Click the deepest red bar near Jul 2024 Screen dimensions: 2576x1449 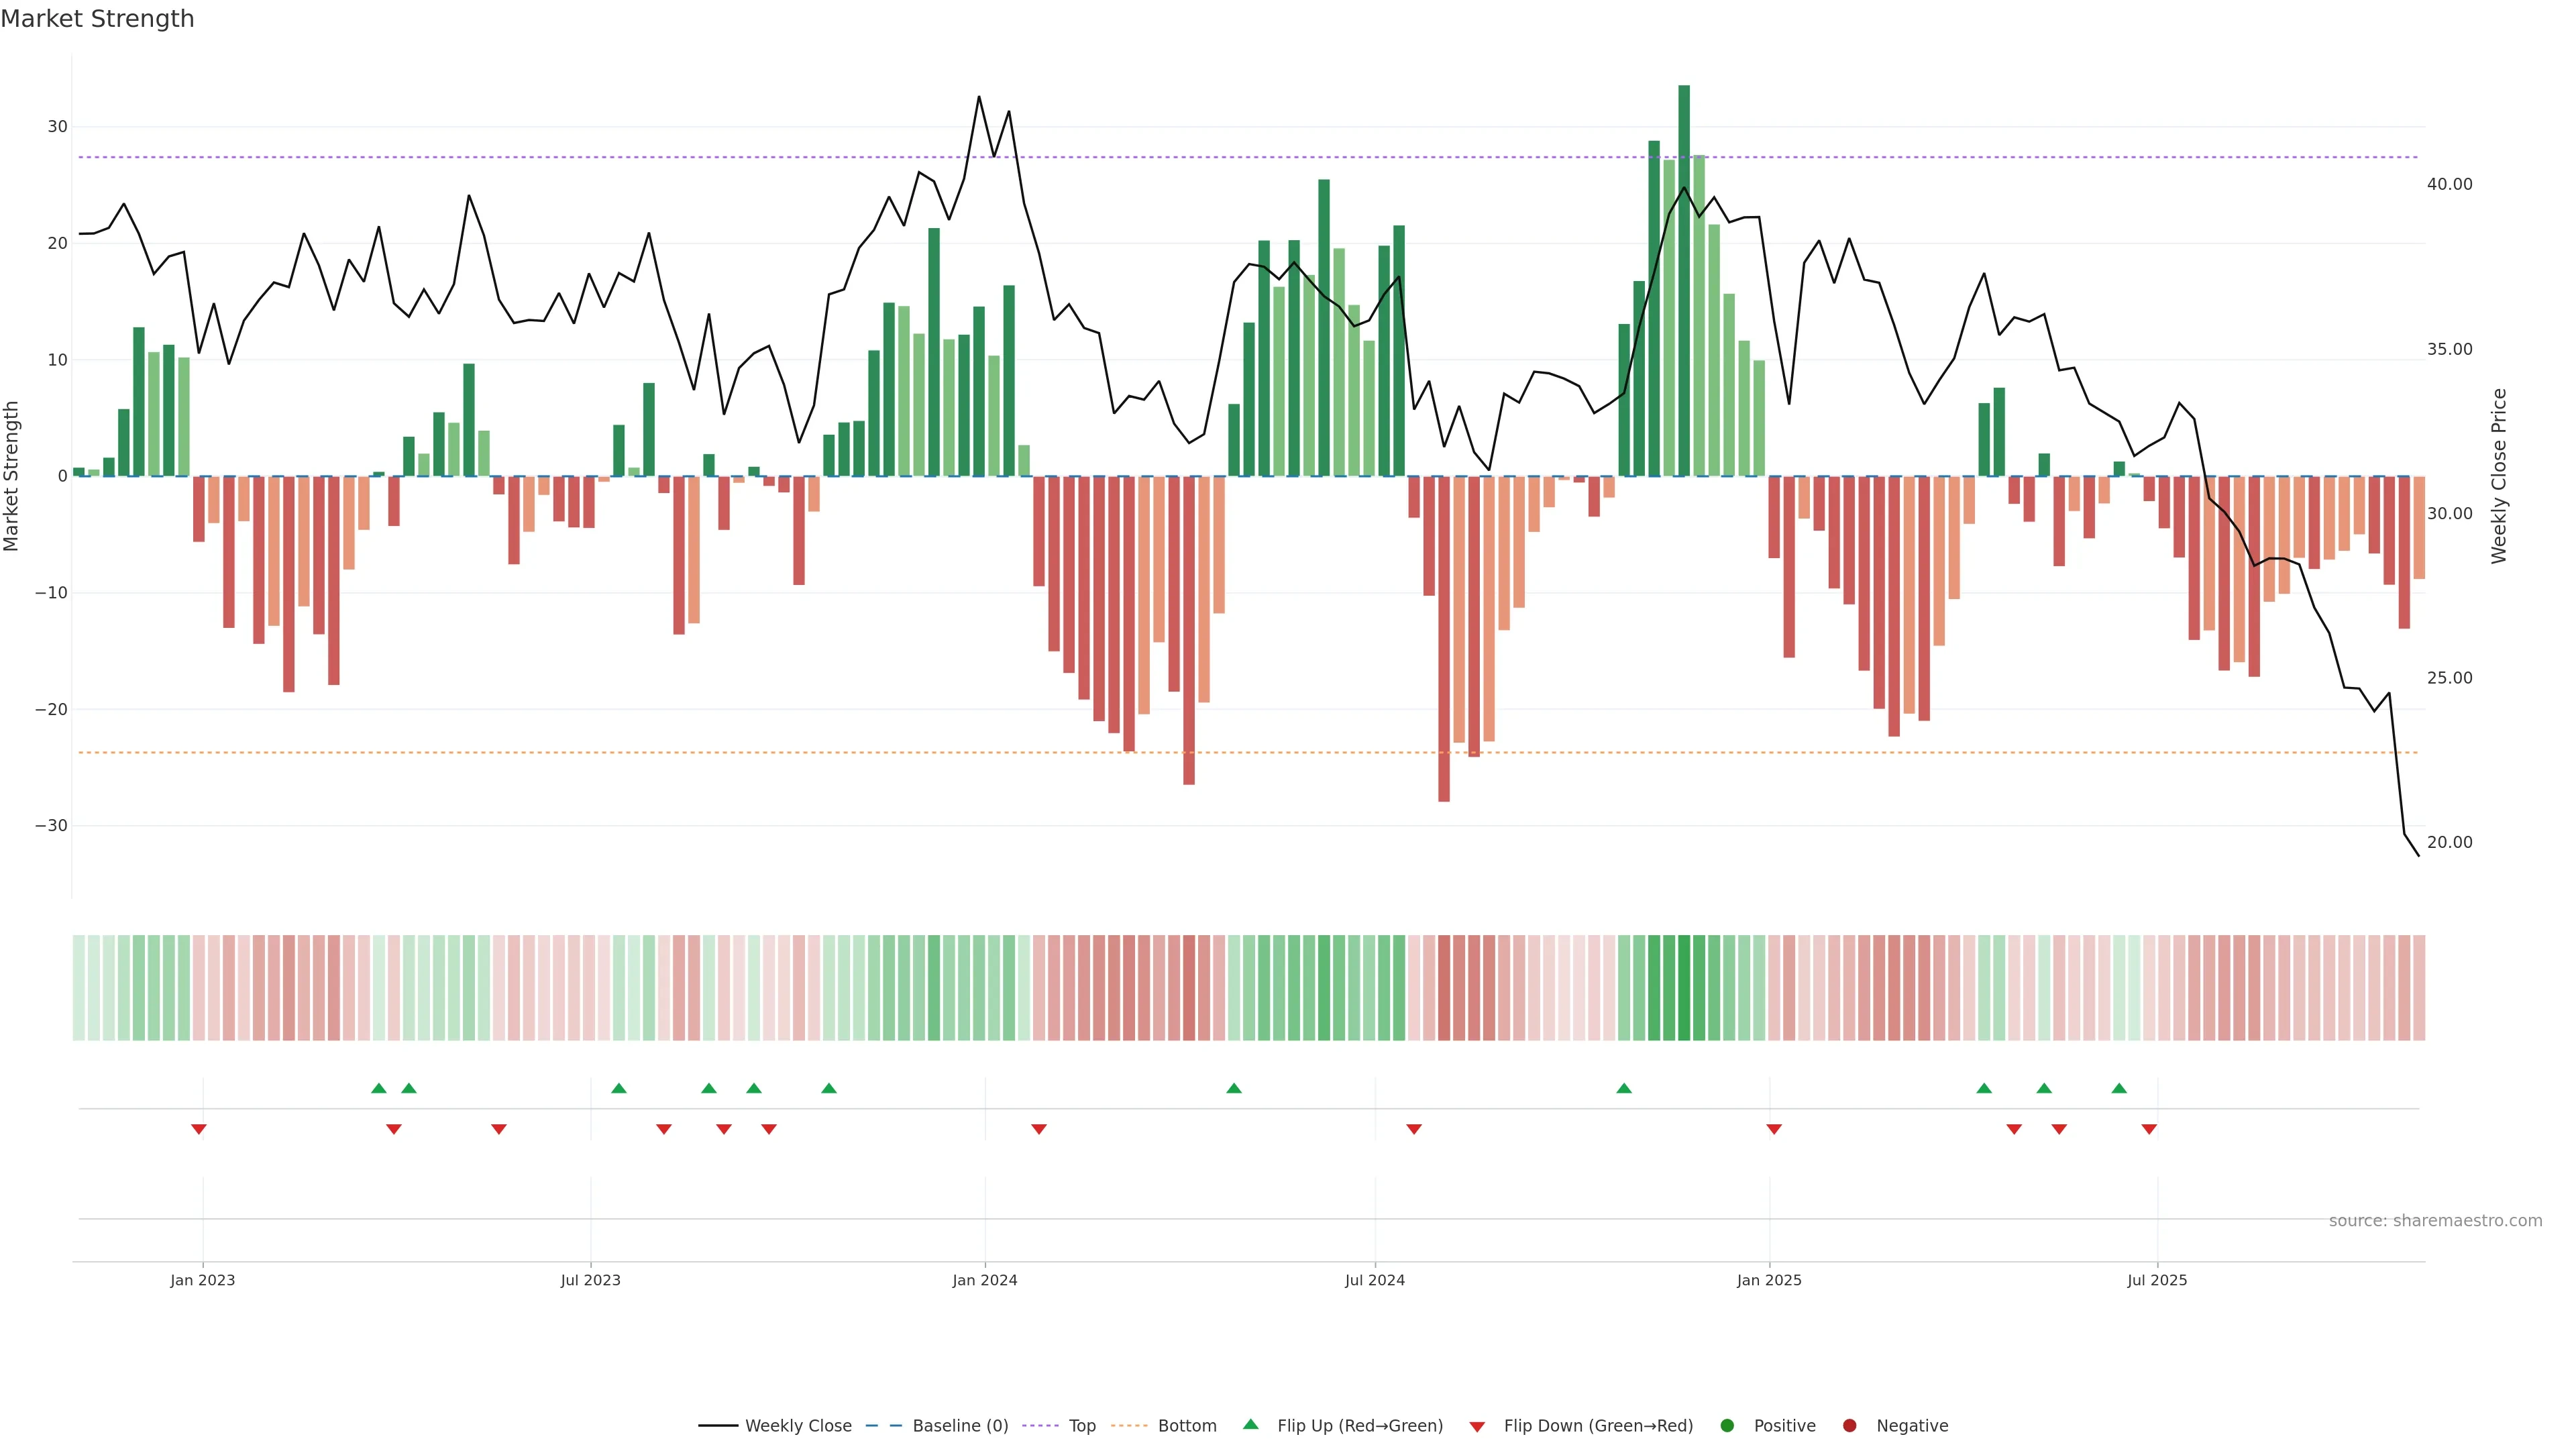1444,640
